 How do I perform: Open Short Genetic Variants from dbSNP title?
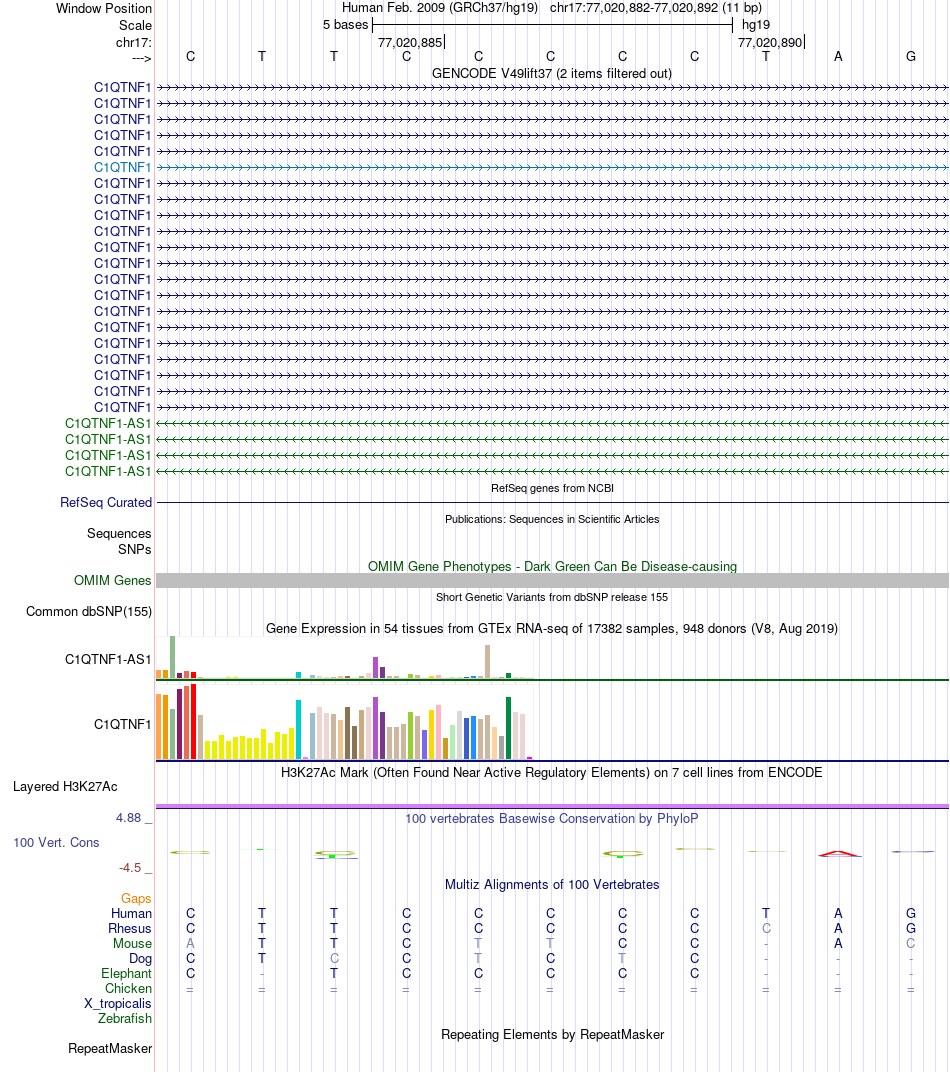click(x=552, y=597)
